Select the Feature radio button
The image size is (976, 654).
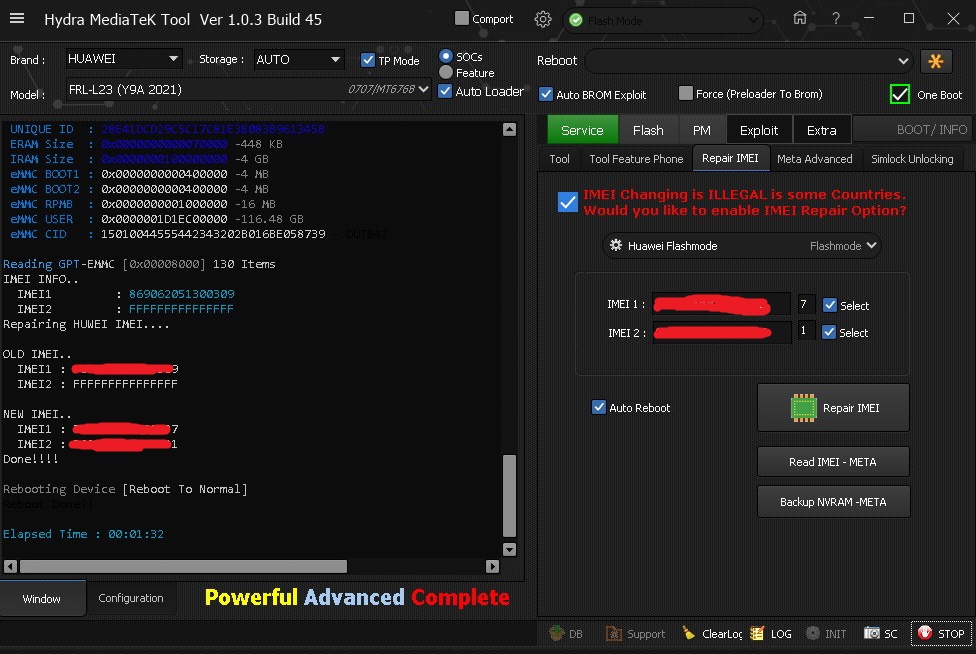(x=446, y=72)
